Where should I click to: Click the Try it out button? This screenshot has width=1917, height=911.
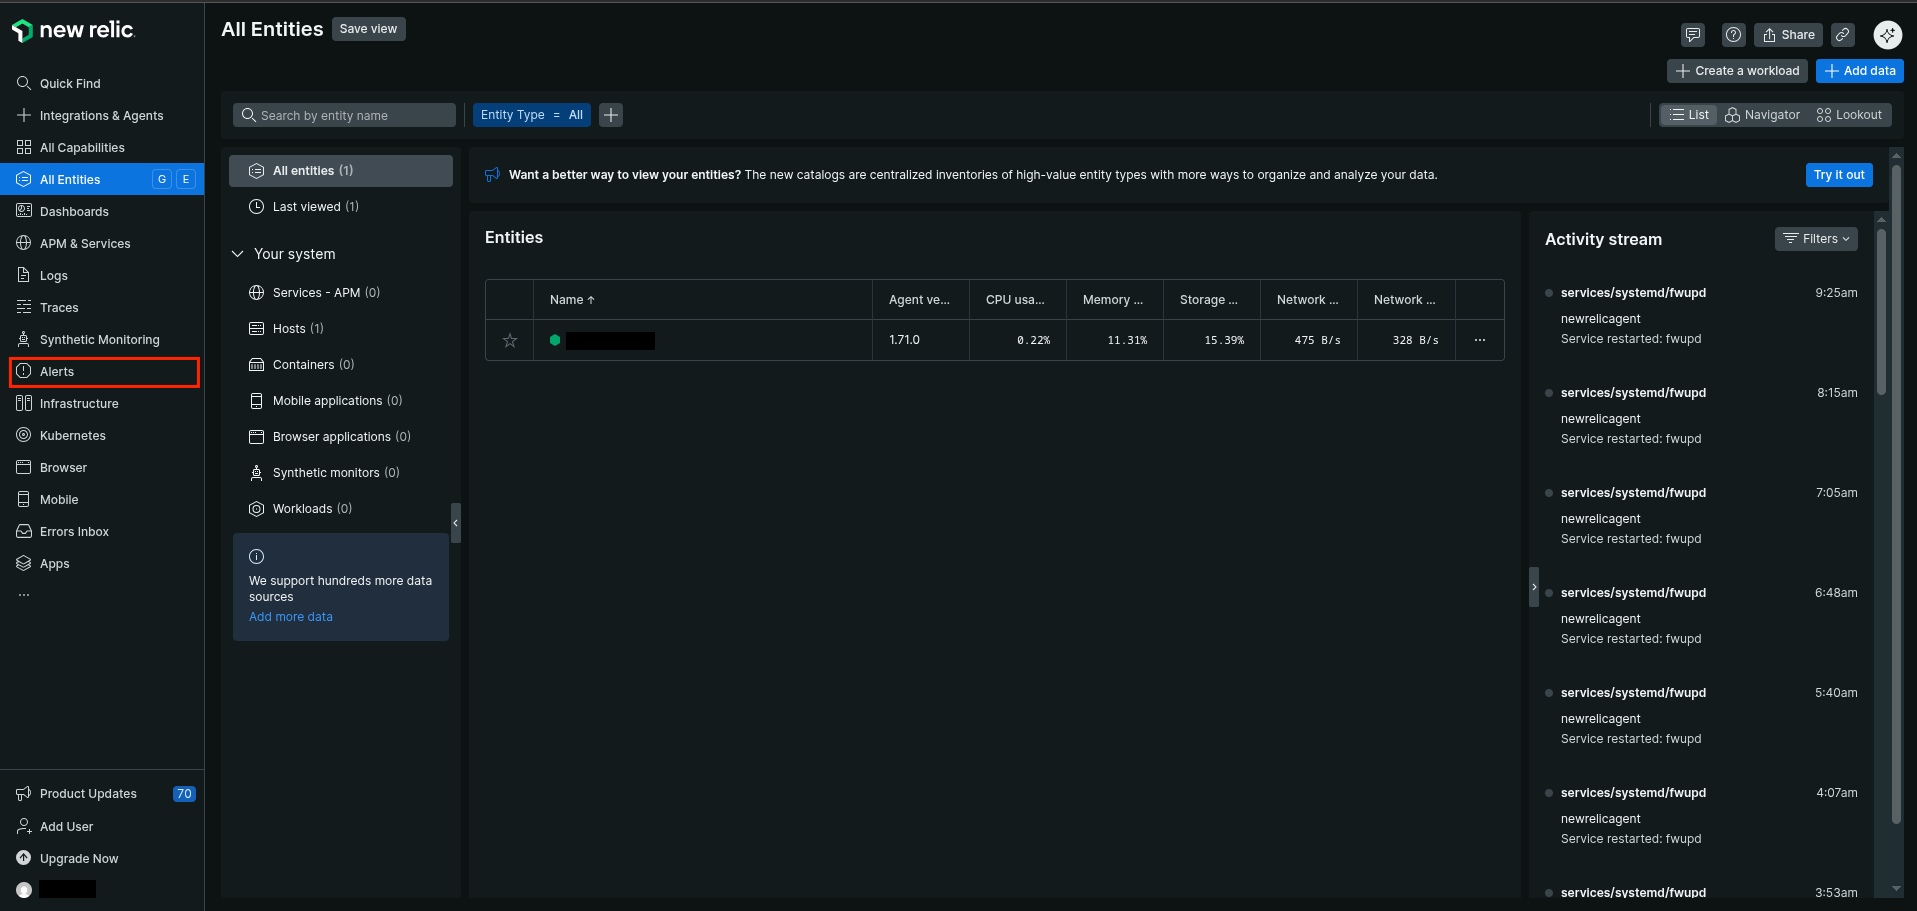tap(1838, 175)
